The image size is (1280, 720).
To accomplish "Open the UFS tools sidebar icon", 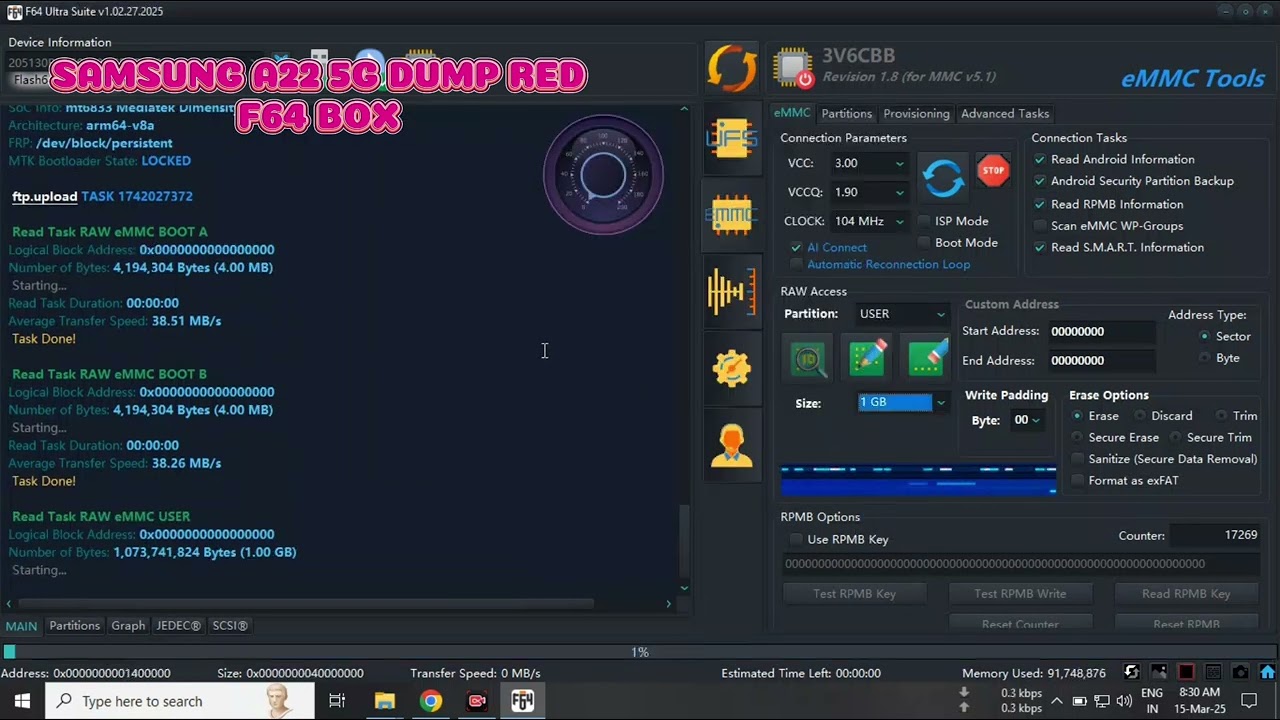I will click(x=732, y=140).
